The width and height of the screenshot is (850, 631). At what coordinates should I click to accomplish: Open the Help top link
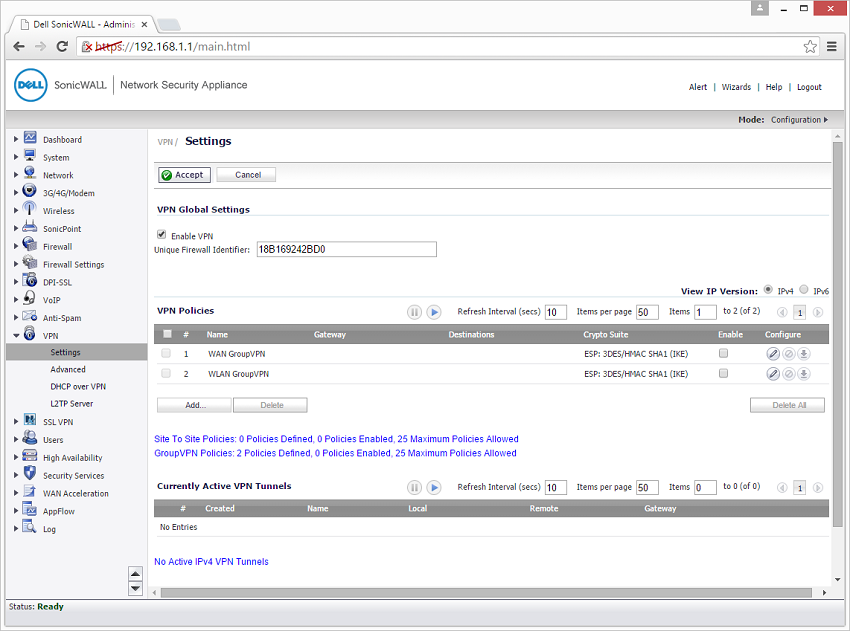pyautogui.click(x=774, y=87)
